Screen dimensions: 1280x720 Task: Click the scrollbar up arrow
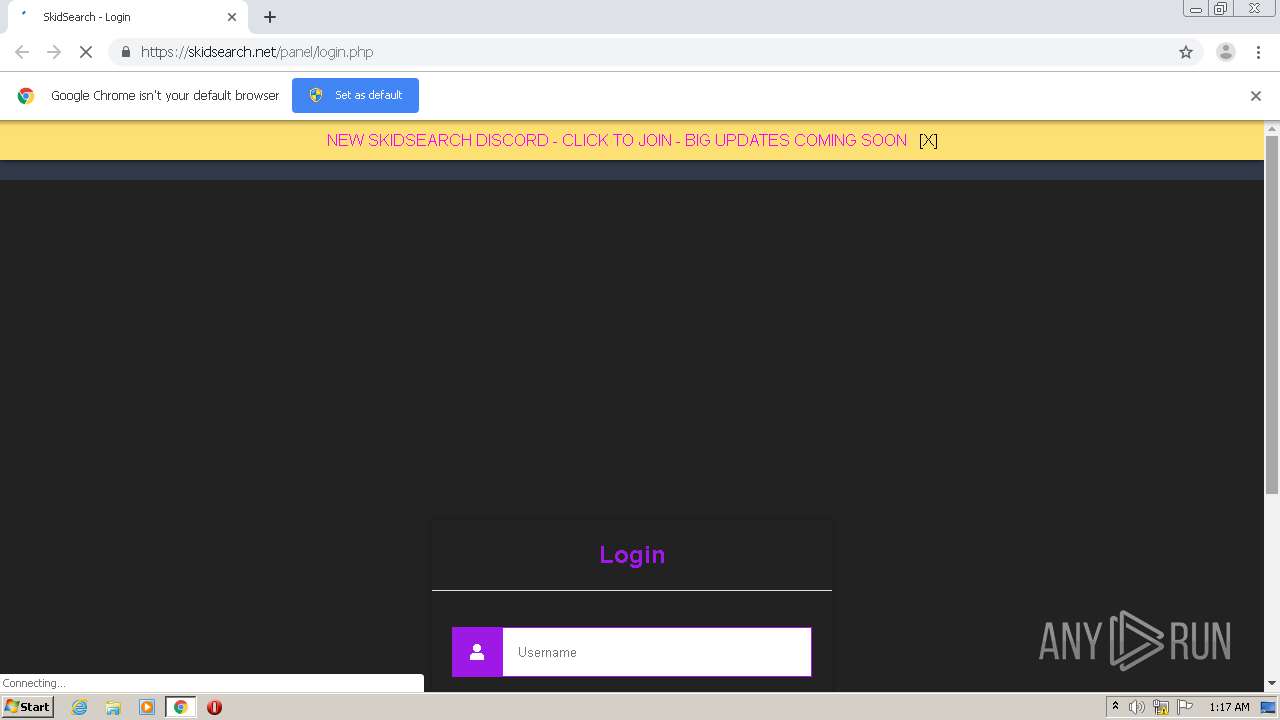tap(1272, 128)
